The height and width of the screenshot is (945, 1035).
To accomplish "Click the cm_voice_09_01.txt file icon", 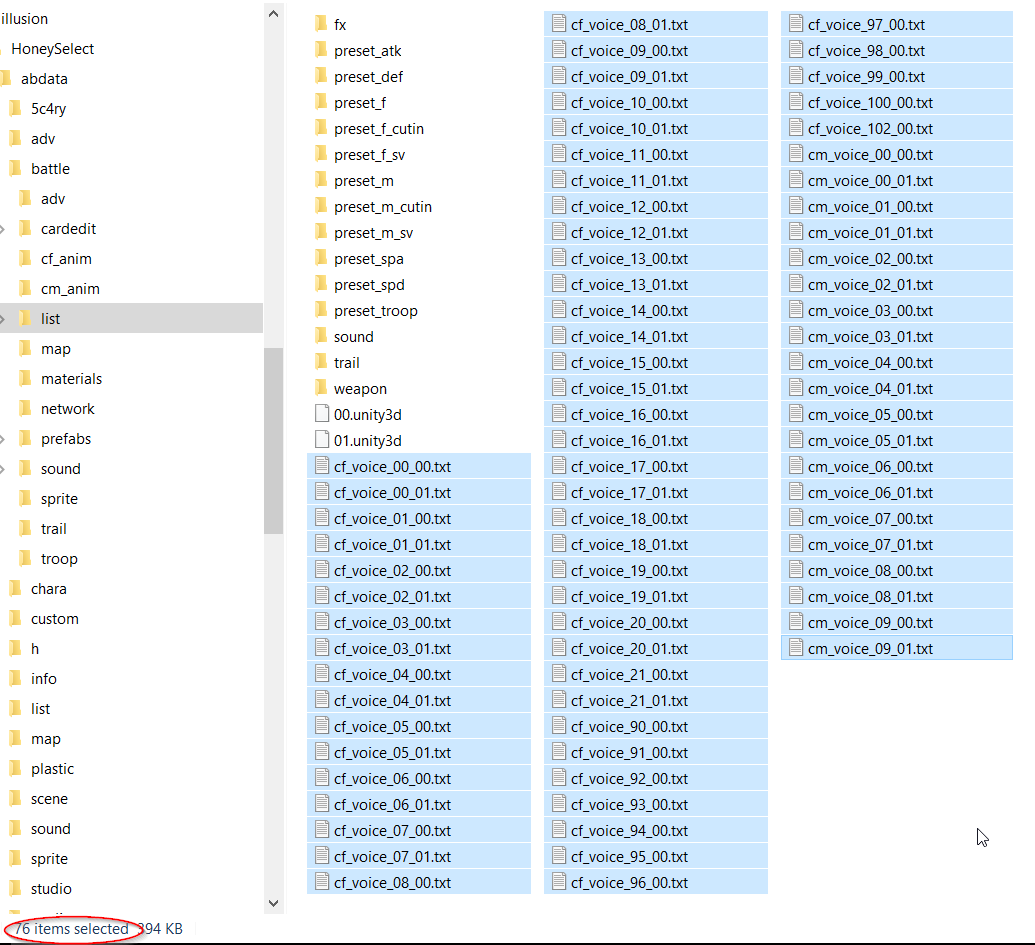I will pyautogui.click(x=795, y=648).
